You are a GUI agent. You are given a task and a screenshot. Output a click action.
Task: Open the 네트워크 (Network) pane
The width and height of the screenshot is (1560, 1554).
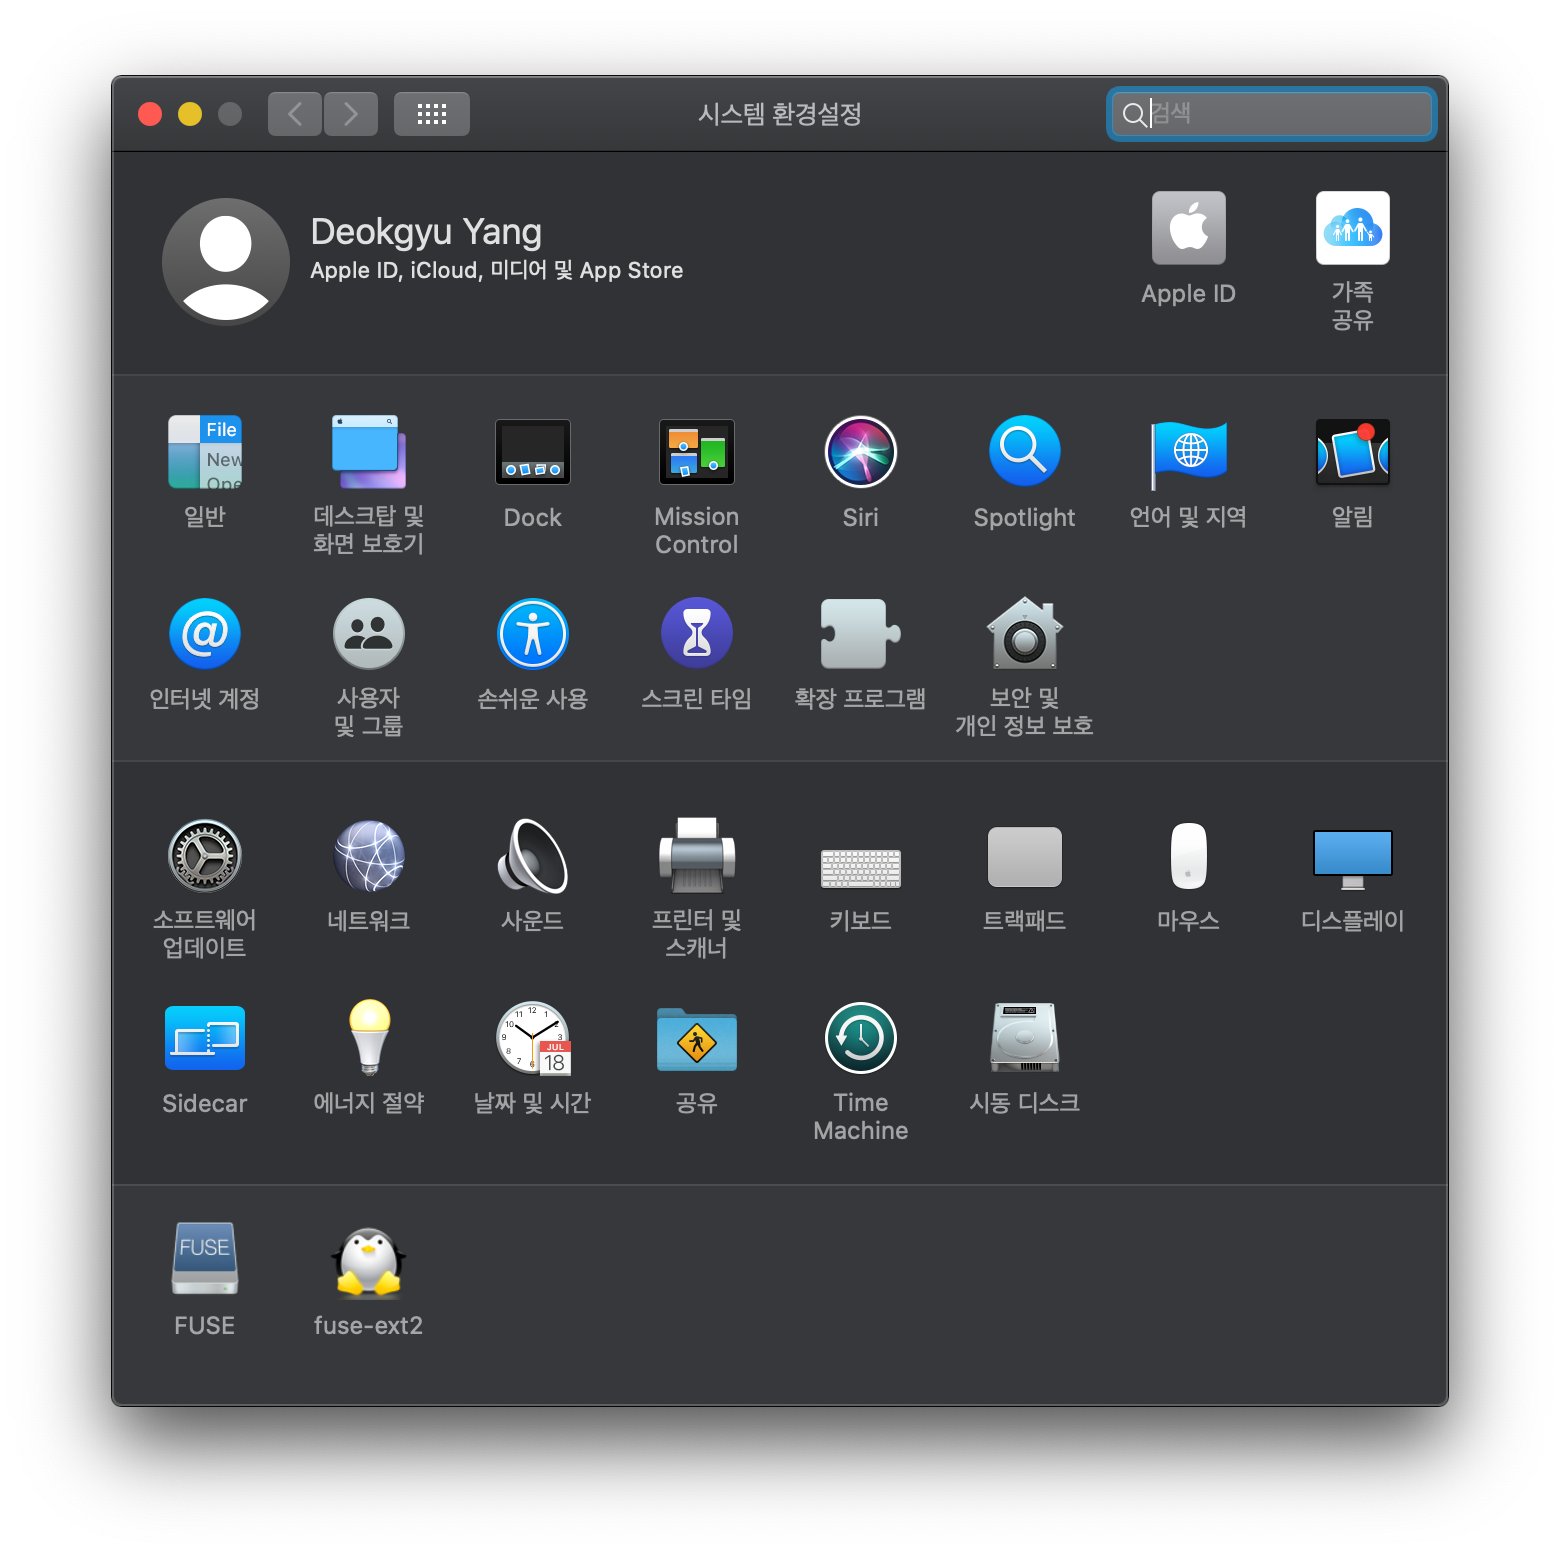point(369,856)
